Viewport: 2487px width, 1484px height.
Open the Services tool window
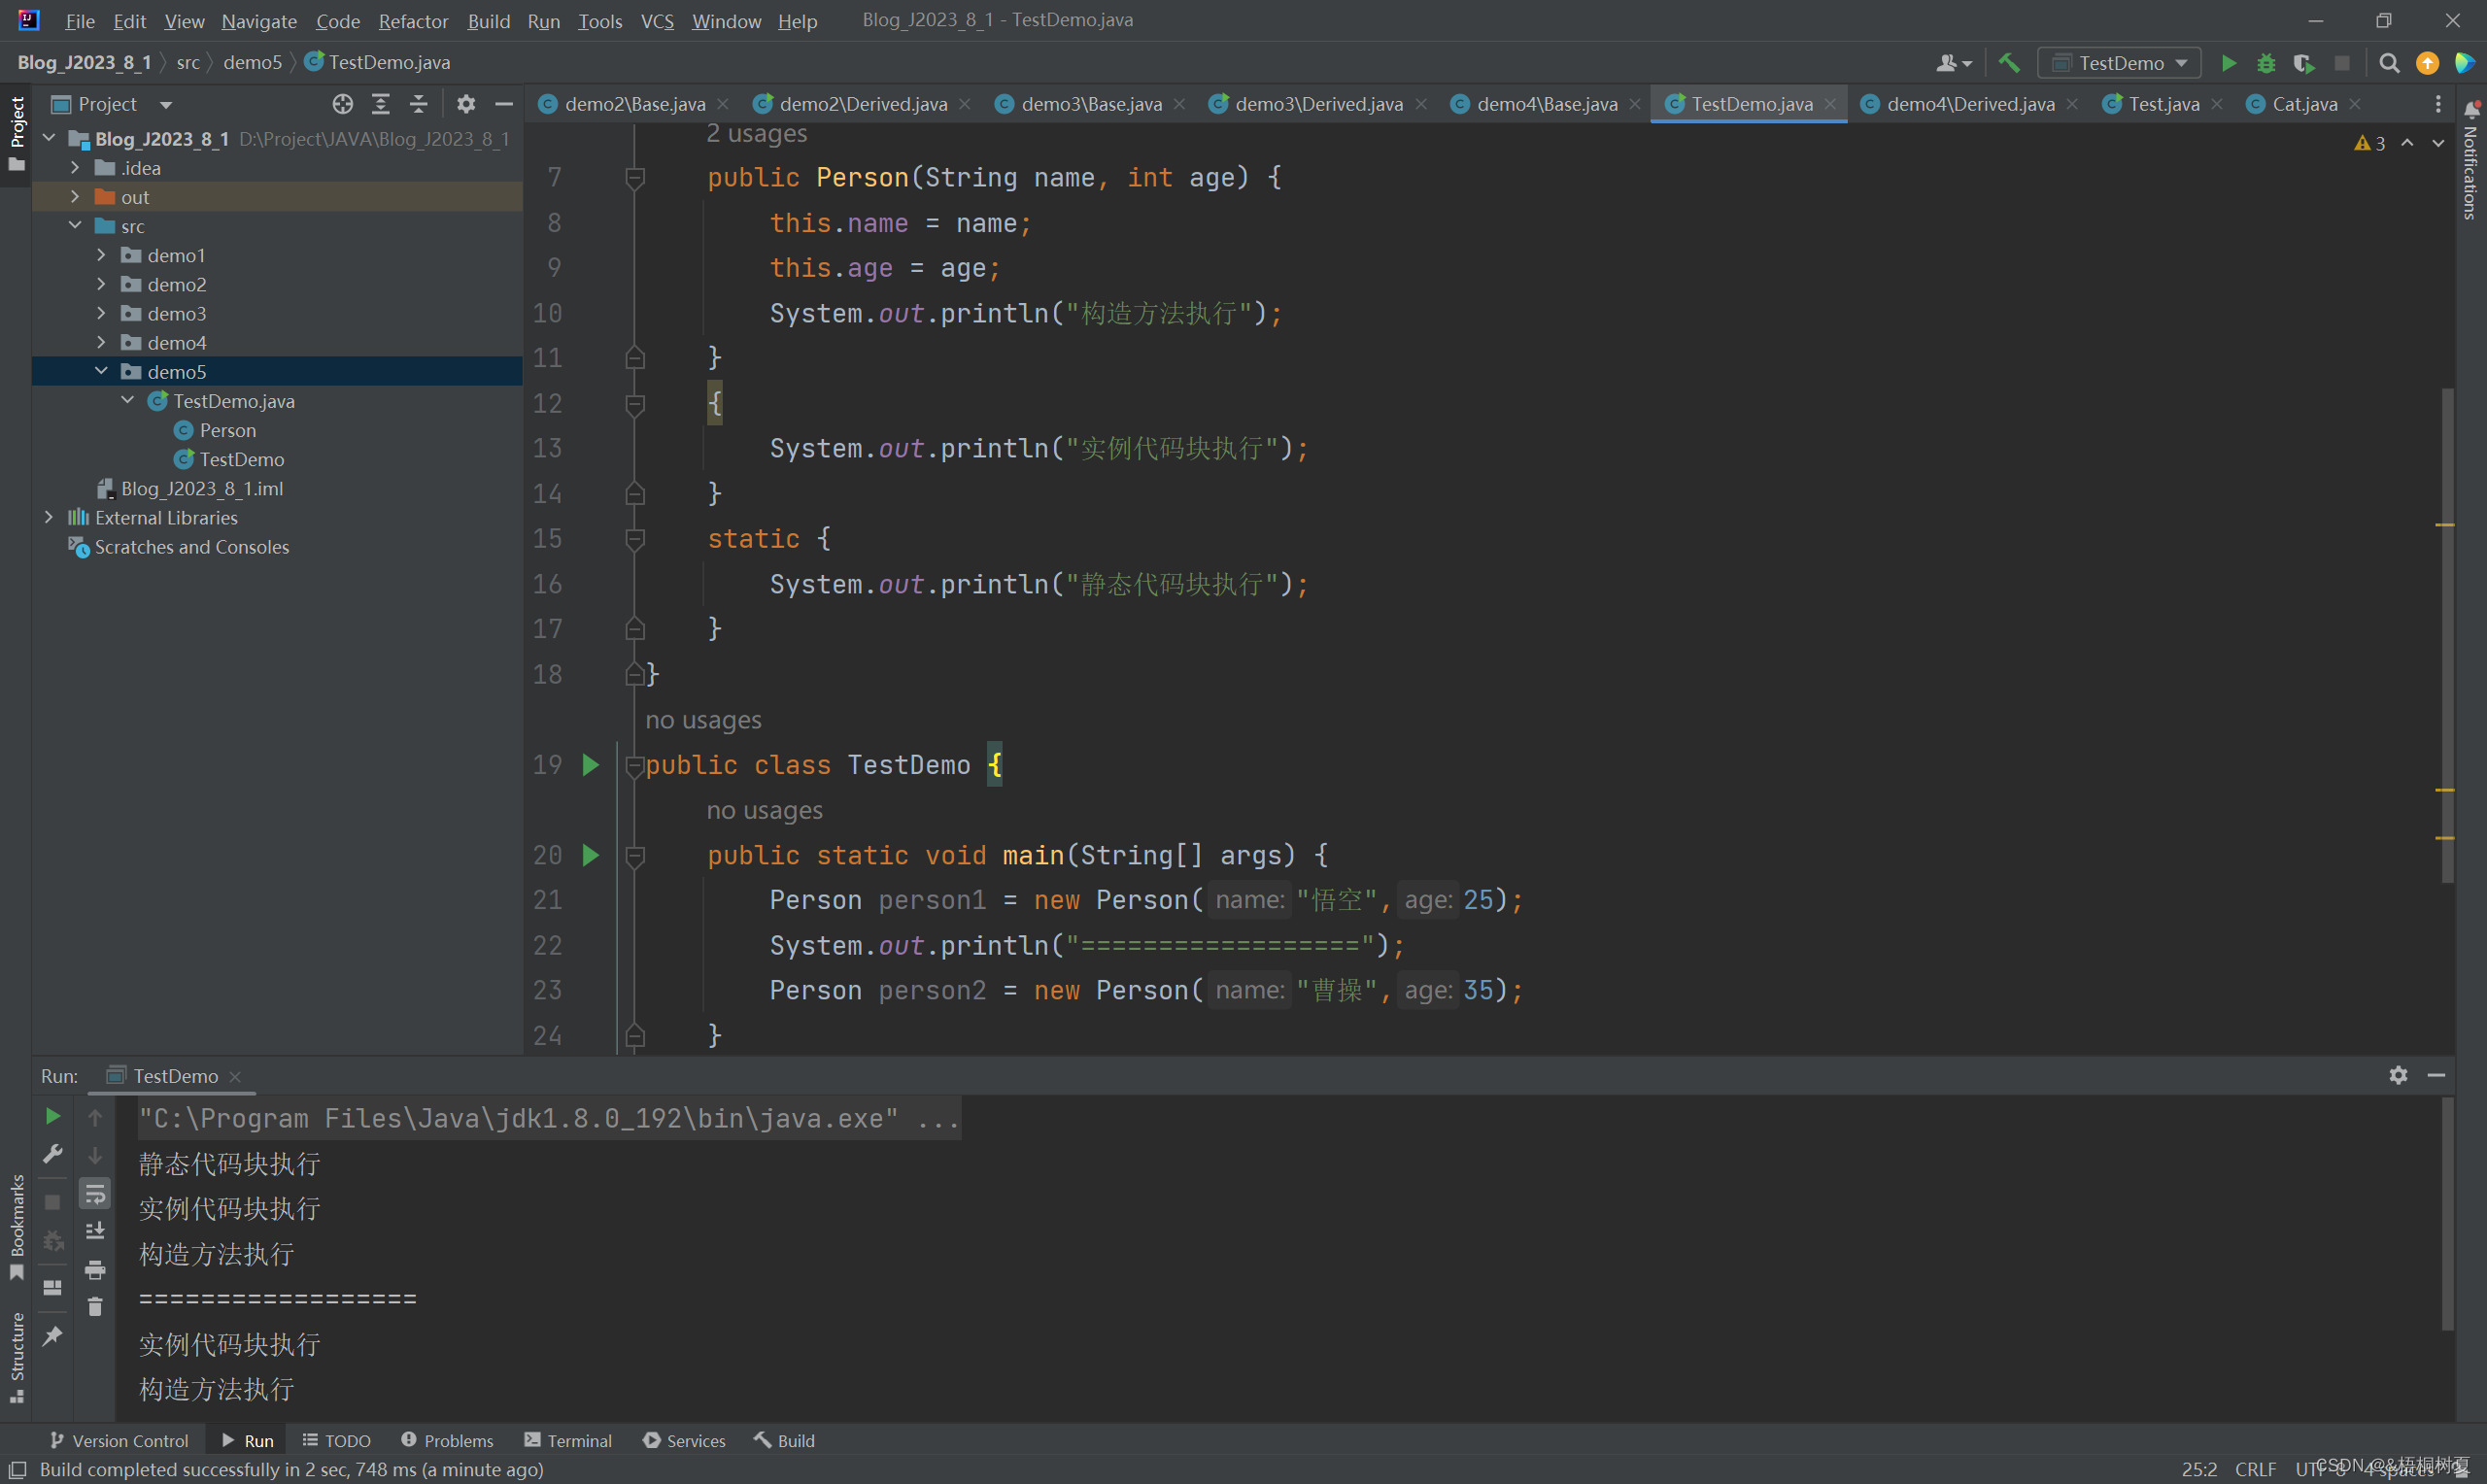click(685, 1440)
